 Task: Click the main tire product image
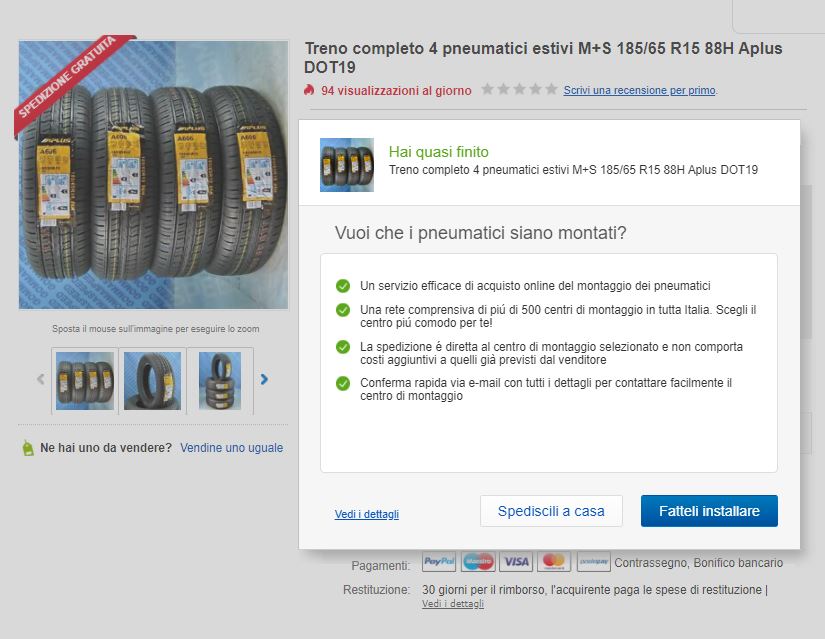(154, 175)
